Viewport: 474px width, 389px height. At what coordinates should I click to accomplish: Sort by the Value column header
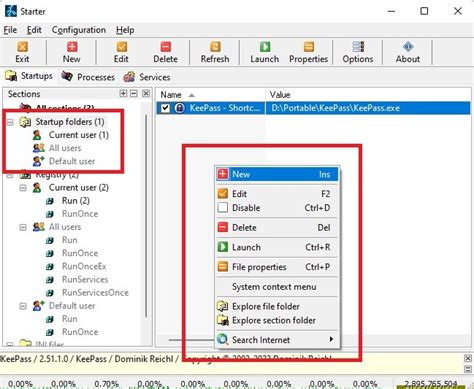(368, 95)
